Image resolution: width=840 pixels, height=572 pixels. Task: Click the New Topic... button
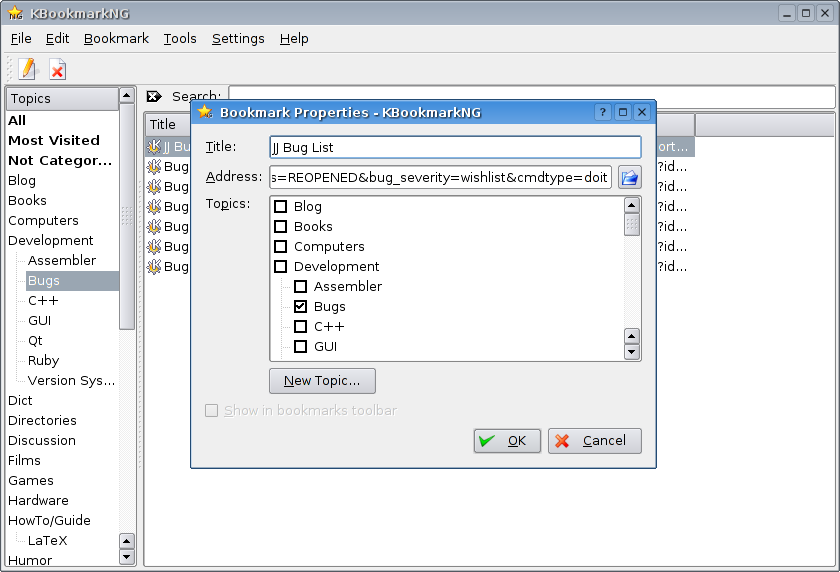(322, 381)
